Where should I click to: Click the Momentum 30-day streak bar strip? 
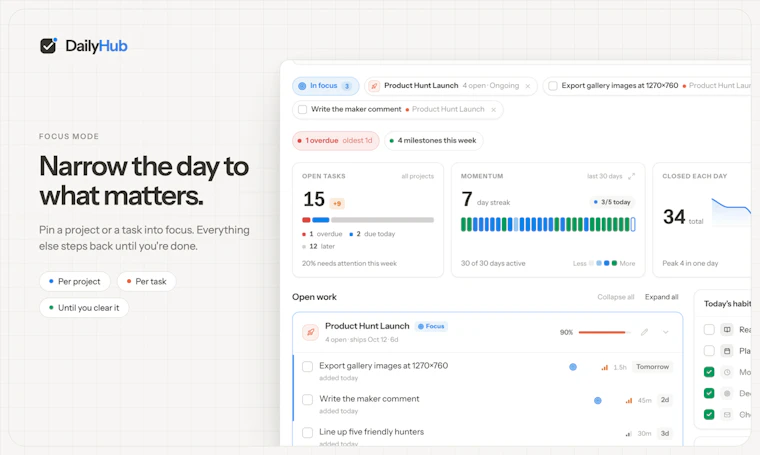(548, 224)
